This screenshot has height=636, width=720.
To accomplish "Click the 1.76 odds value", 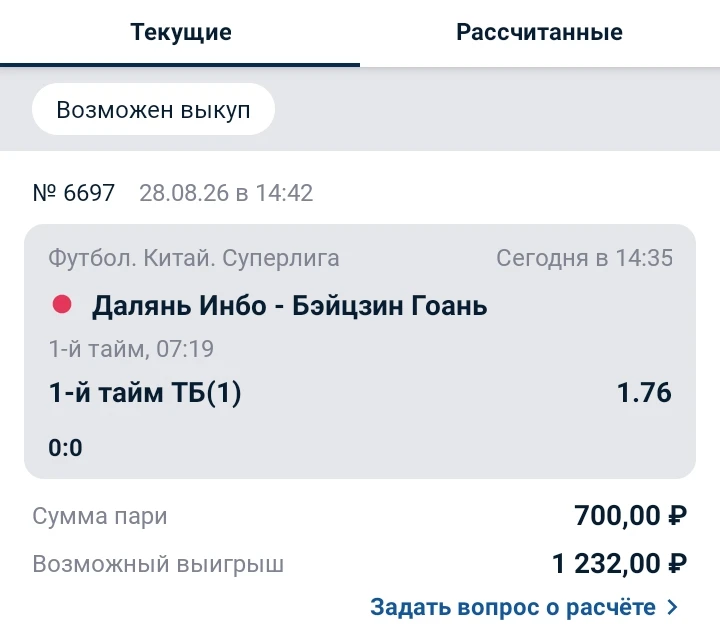I will (x=644, y=393).
